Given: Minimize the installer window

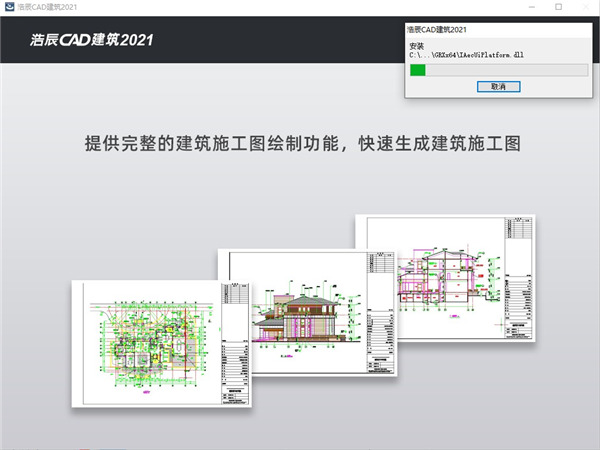Looking at the screenshot, I should click(x=532, y=7).
